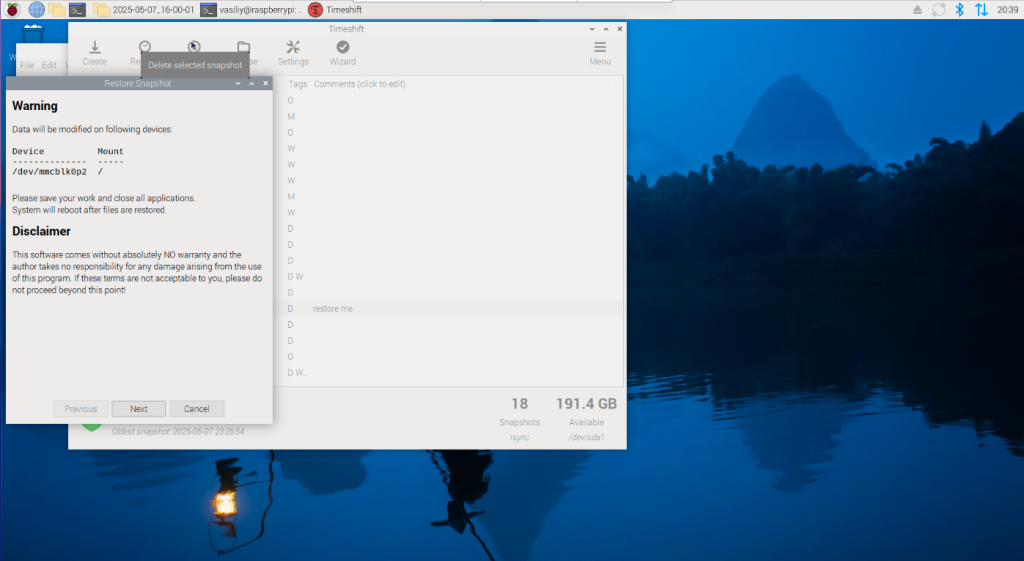Open Timeshift Settings with the tools icon

293,52
